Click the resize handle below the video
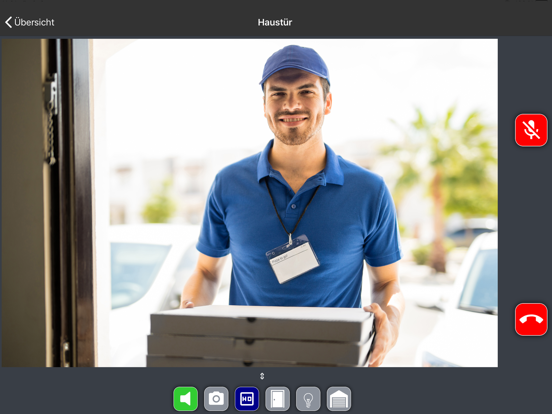 coord(262,376)
